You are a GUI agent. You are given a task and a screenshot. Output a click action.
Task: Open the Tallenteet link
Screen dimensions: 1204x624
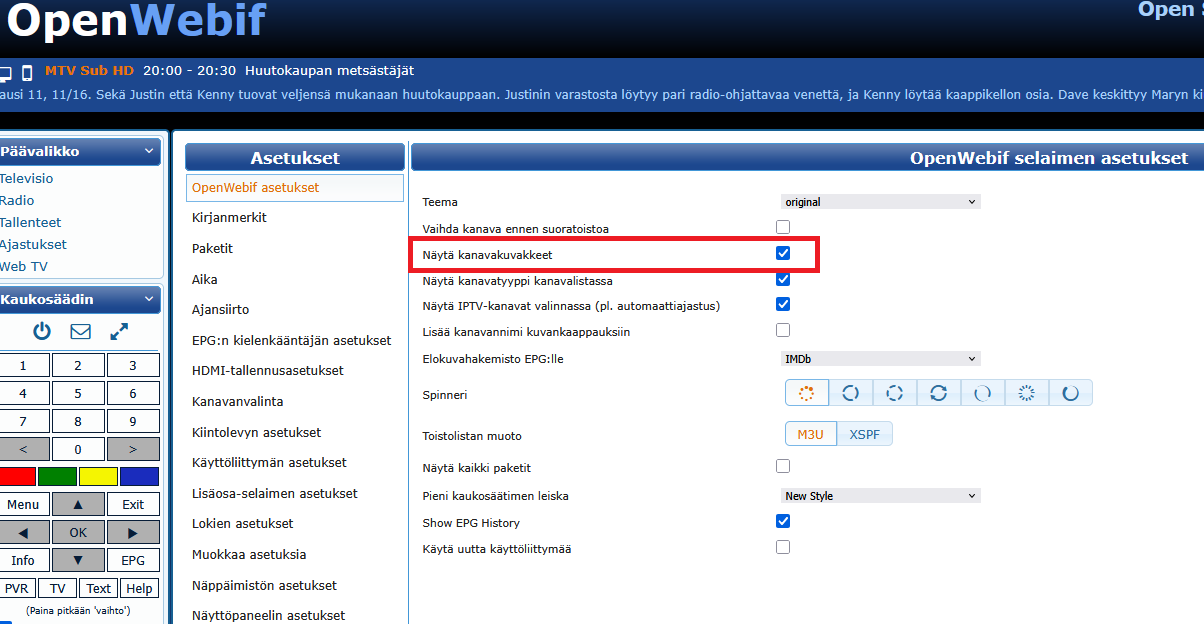(30, 222)
